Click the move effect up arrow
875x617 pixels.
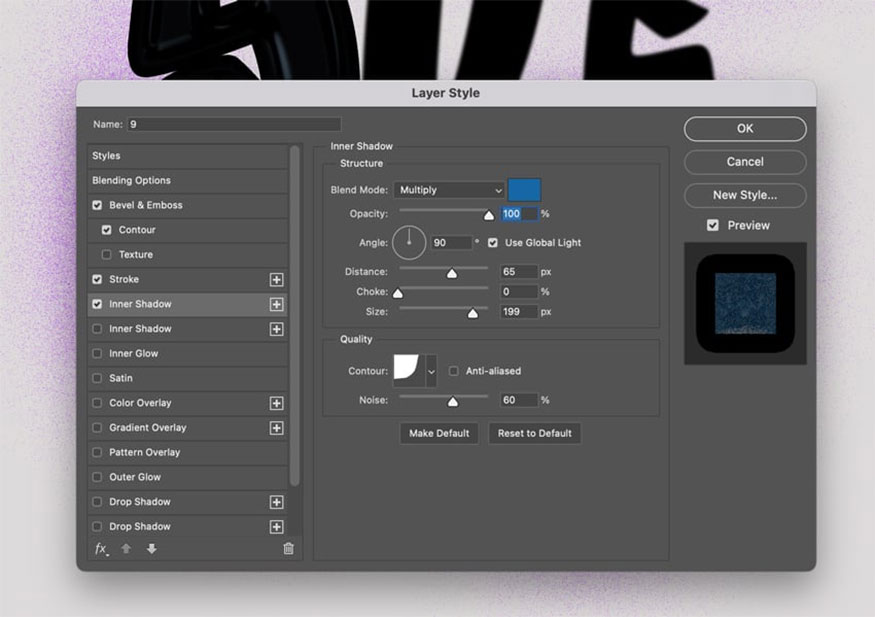[x=126, y=549]
